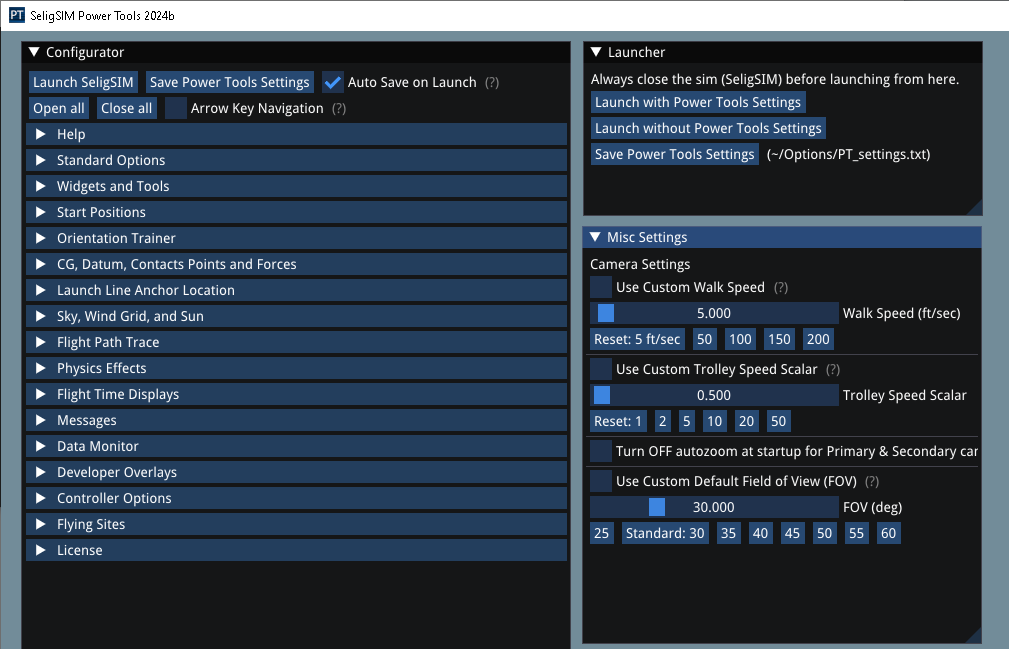Set trolley speed scalar preset 5
Screen dimensions: 1009x649
click(687, 421)
